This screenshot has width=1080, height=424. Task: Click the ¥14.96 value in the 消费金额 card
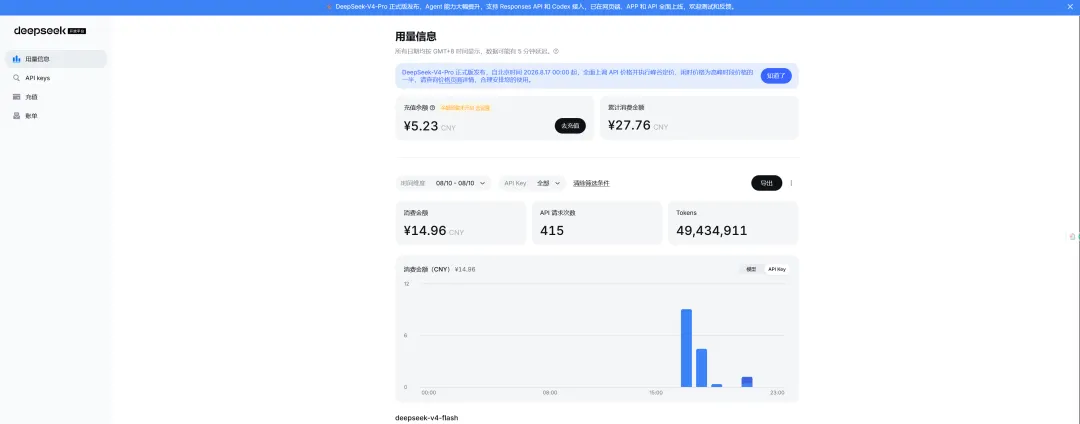tap(425, 231)
